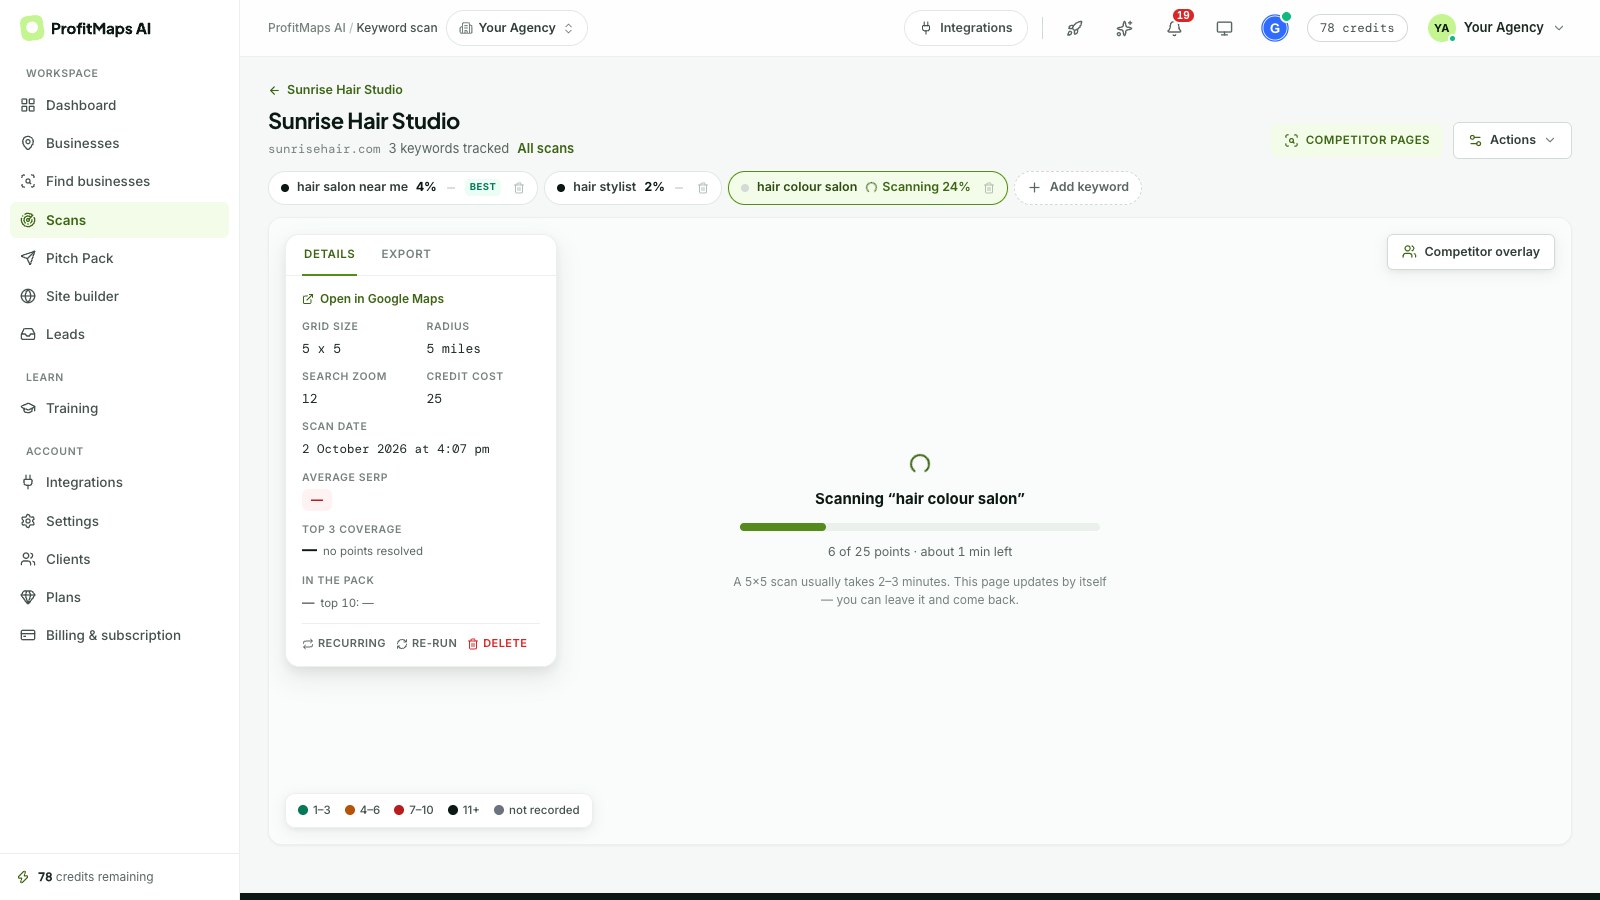1600x900 pixels.
Task: Click the blue G avatar icon
Action: [x=1275, y=28]
